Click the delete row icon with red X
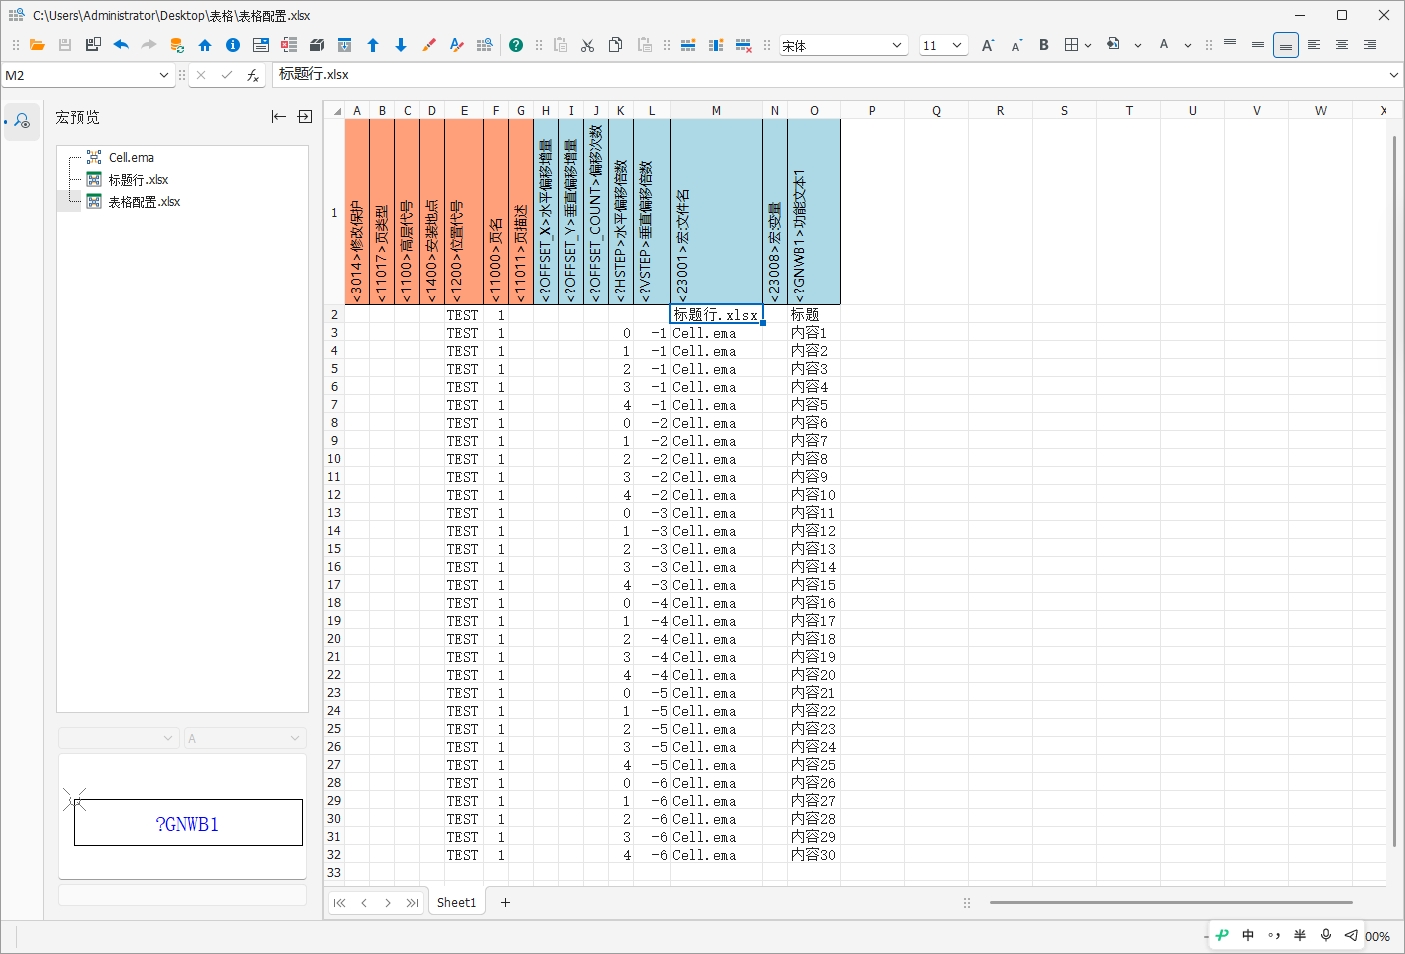1405x954 pixels. (x=744, y=45)
